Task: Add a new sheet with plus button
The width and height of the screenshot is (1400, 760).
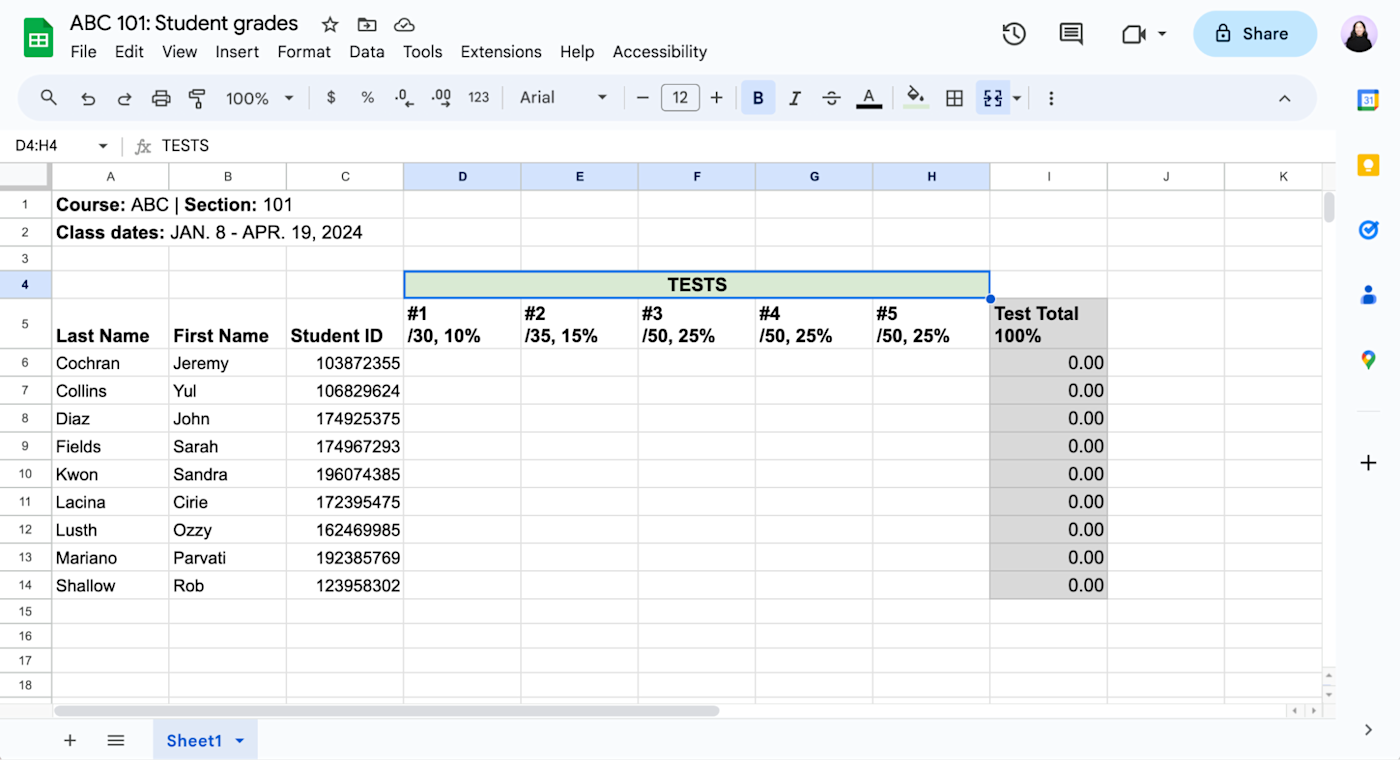Action: (x=70, y=740)
